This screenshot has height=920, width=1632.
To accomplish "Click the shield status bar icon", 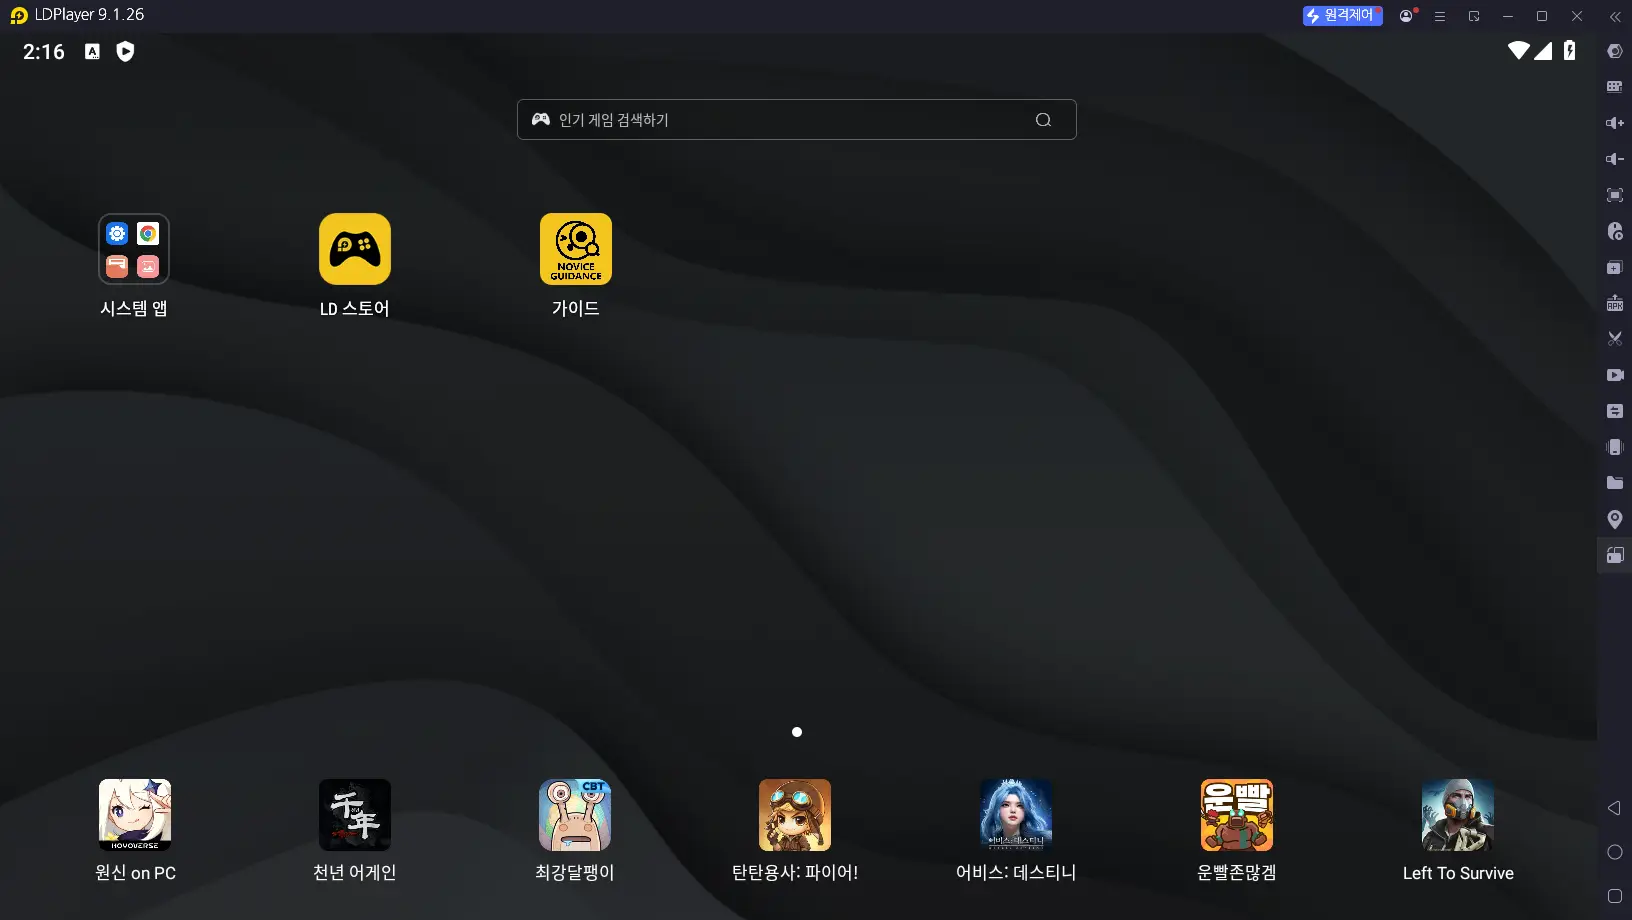I will click(125, 52).
